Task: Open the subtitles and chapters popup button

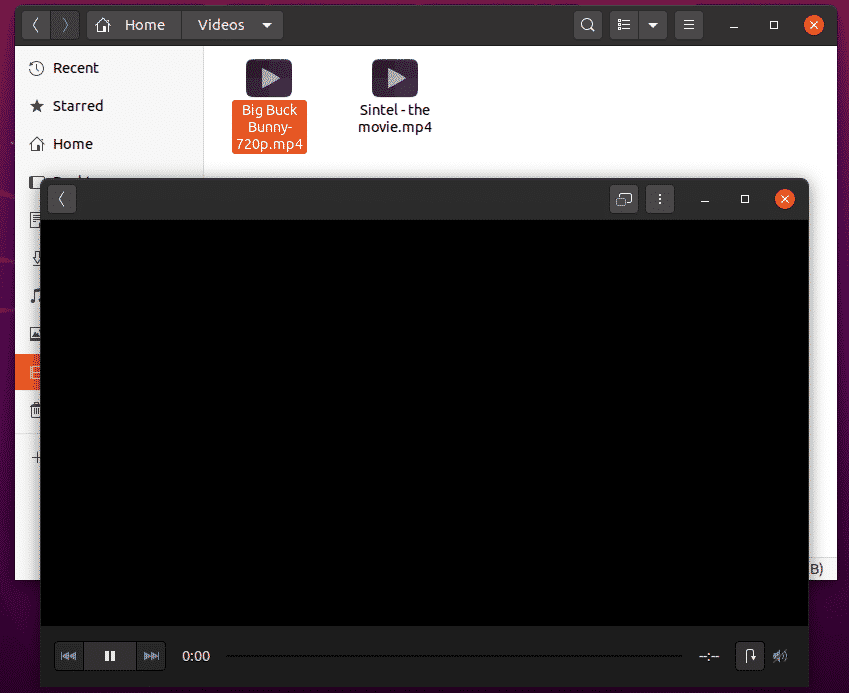Action: [750, 656]
